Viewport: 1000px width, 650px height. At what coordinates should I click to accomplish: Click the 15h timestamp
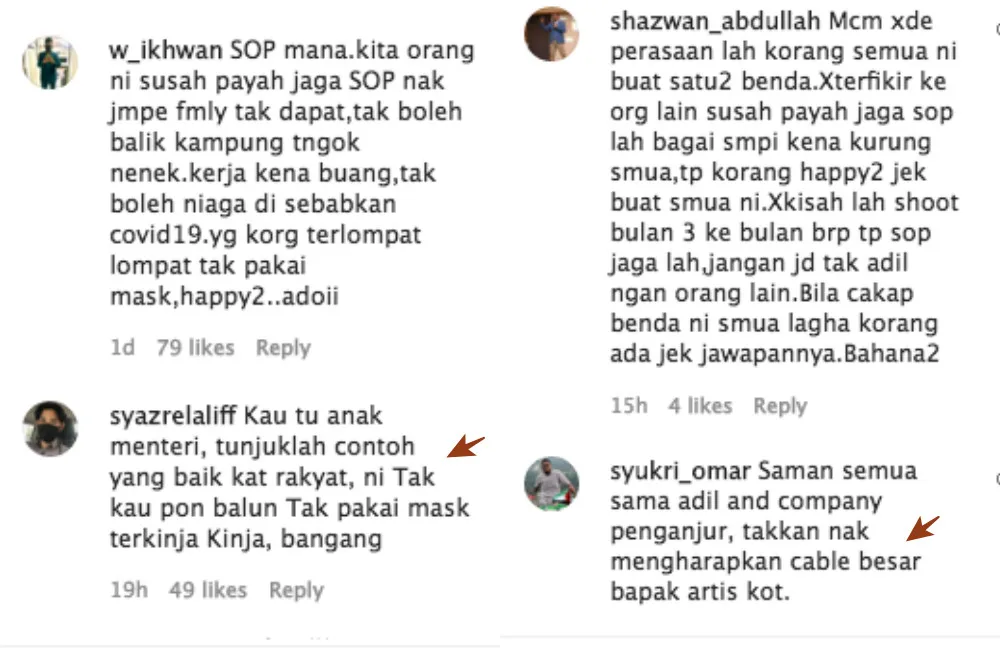click(629, 406)
